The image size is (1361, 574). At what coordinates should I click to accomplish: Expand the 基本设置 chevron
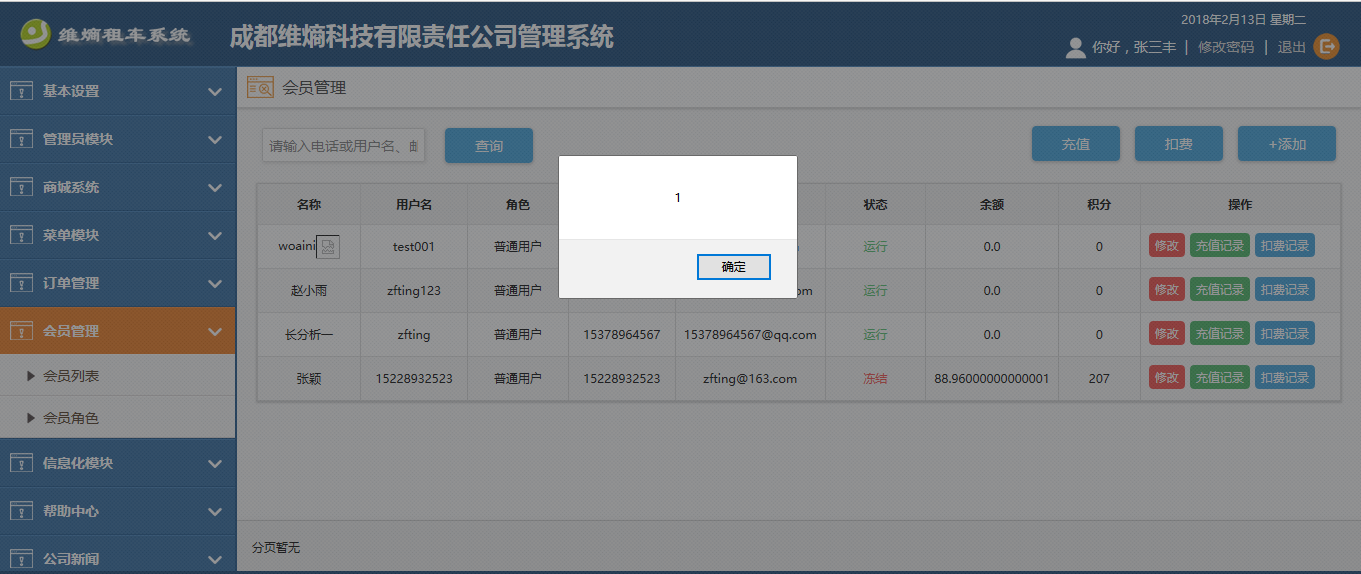(x=214, y=92)
